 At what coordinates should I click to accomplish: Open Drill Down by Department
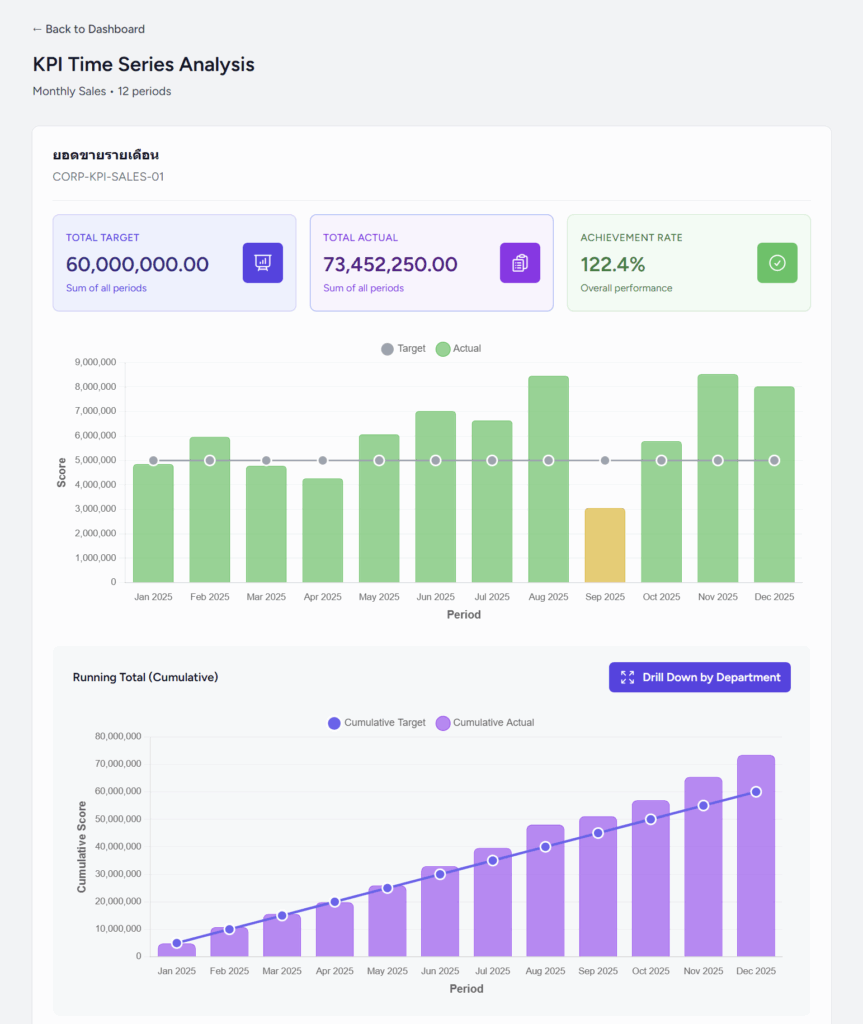pyautogui.click(x=699, y=677)
